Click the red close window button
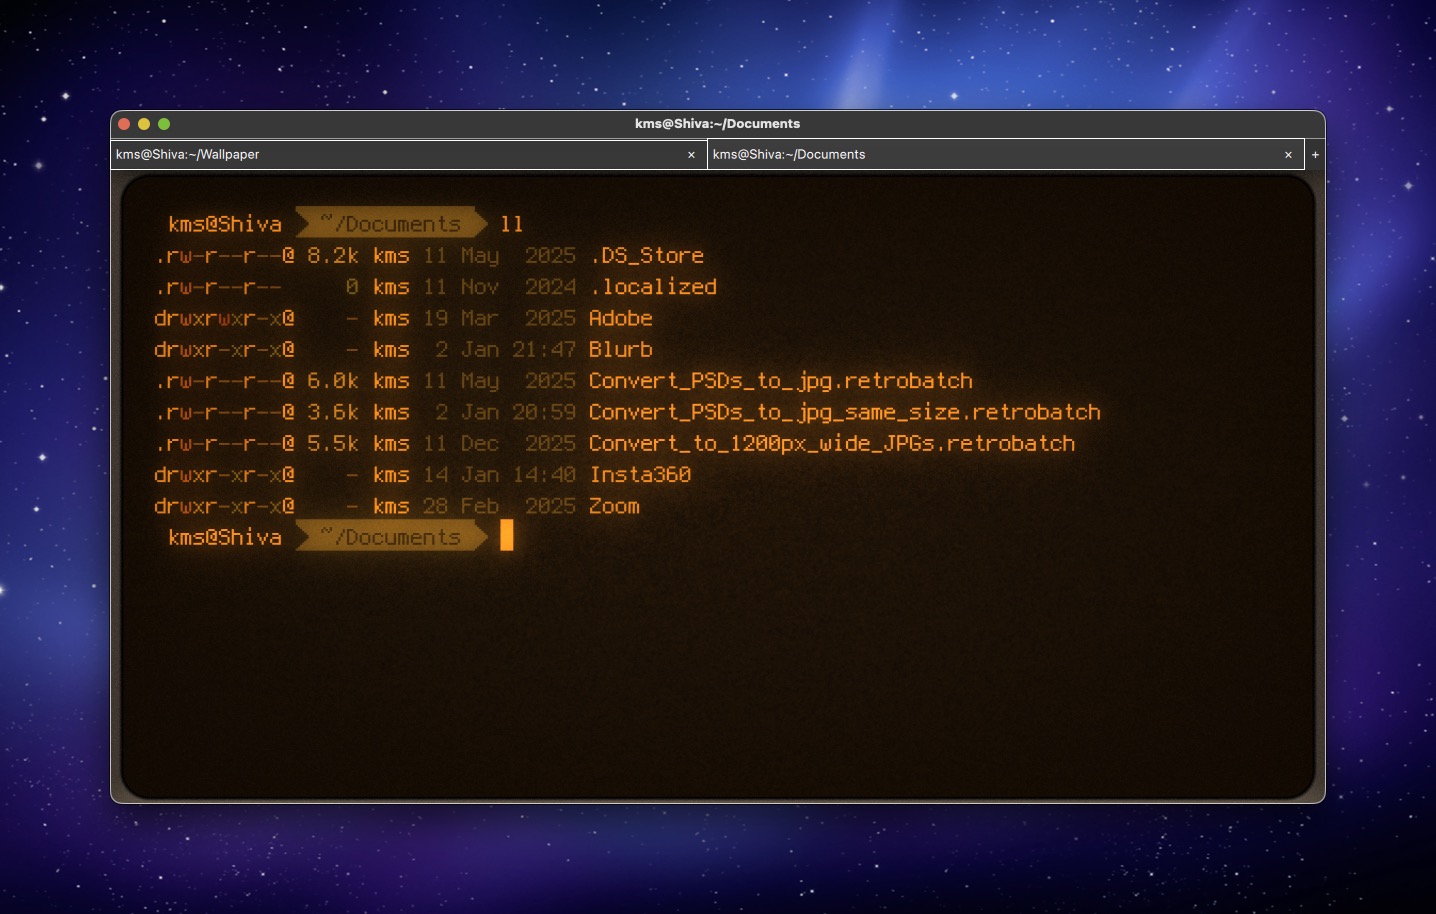Screen dimensions: 1436x914 pos(124,124)
